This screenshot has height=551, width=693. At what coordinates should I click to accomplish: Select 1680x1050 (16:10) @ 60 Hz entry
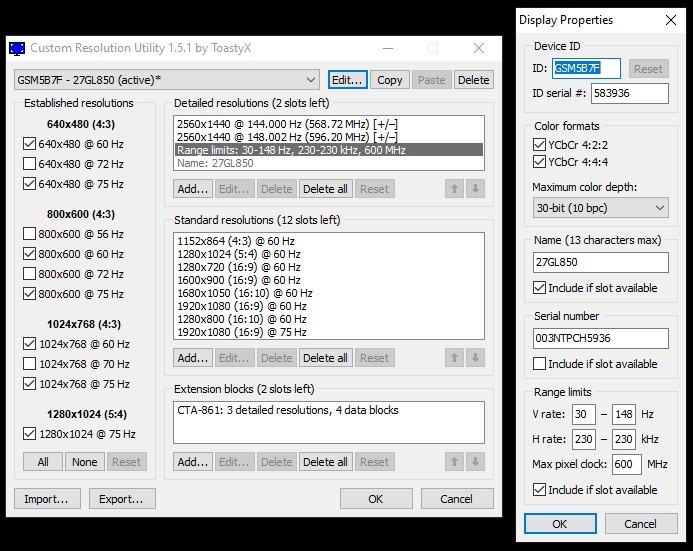coord(329,293)
